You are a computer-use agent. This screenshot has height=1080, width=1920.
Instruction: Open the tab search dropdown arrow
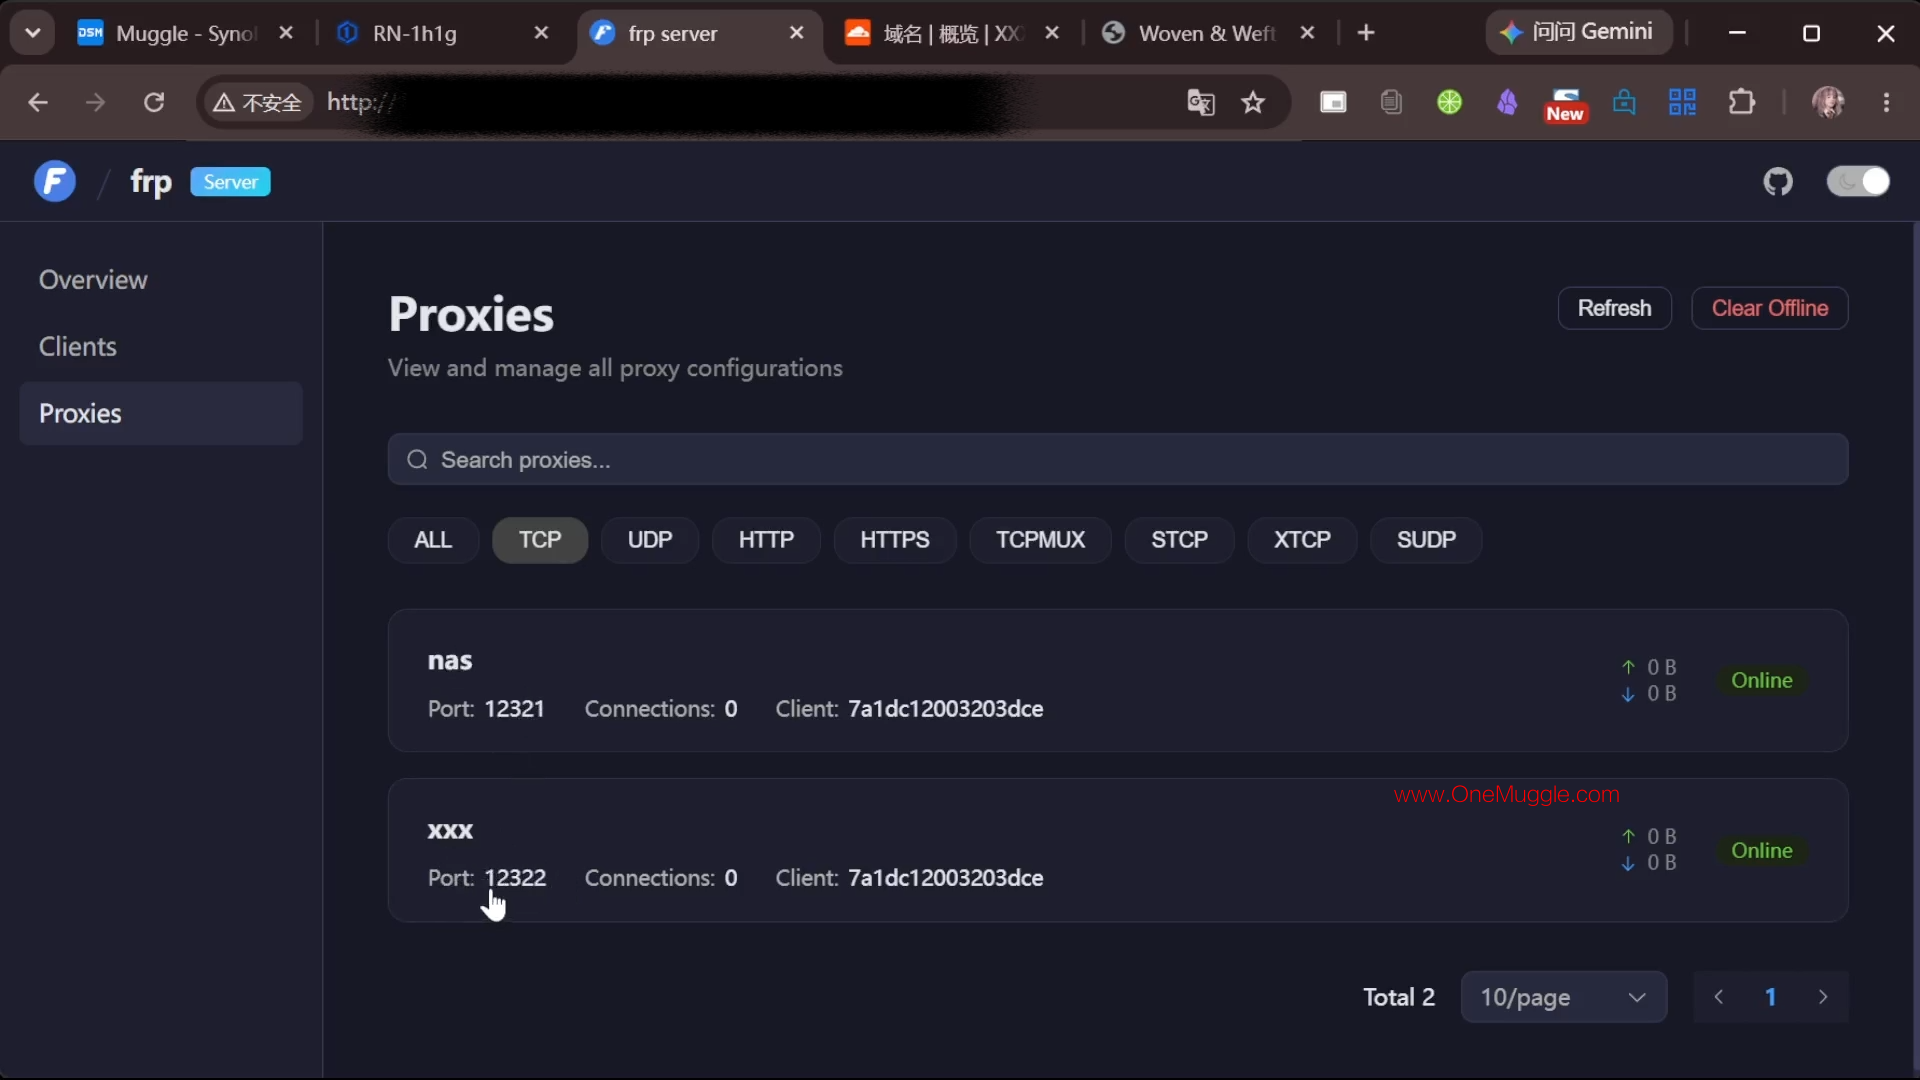(32, 33)
